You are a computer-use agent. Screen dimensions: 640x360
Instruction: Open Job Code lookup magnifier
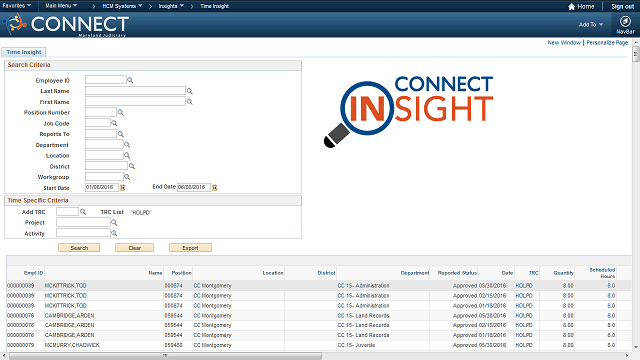pyautogui.click(x=114, y=123)
